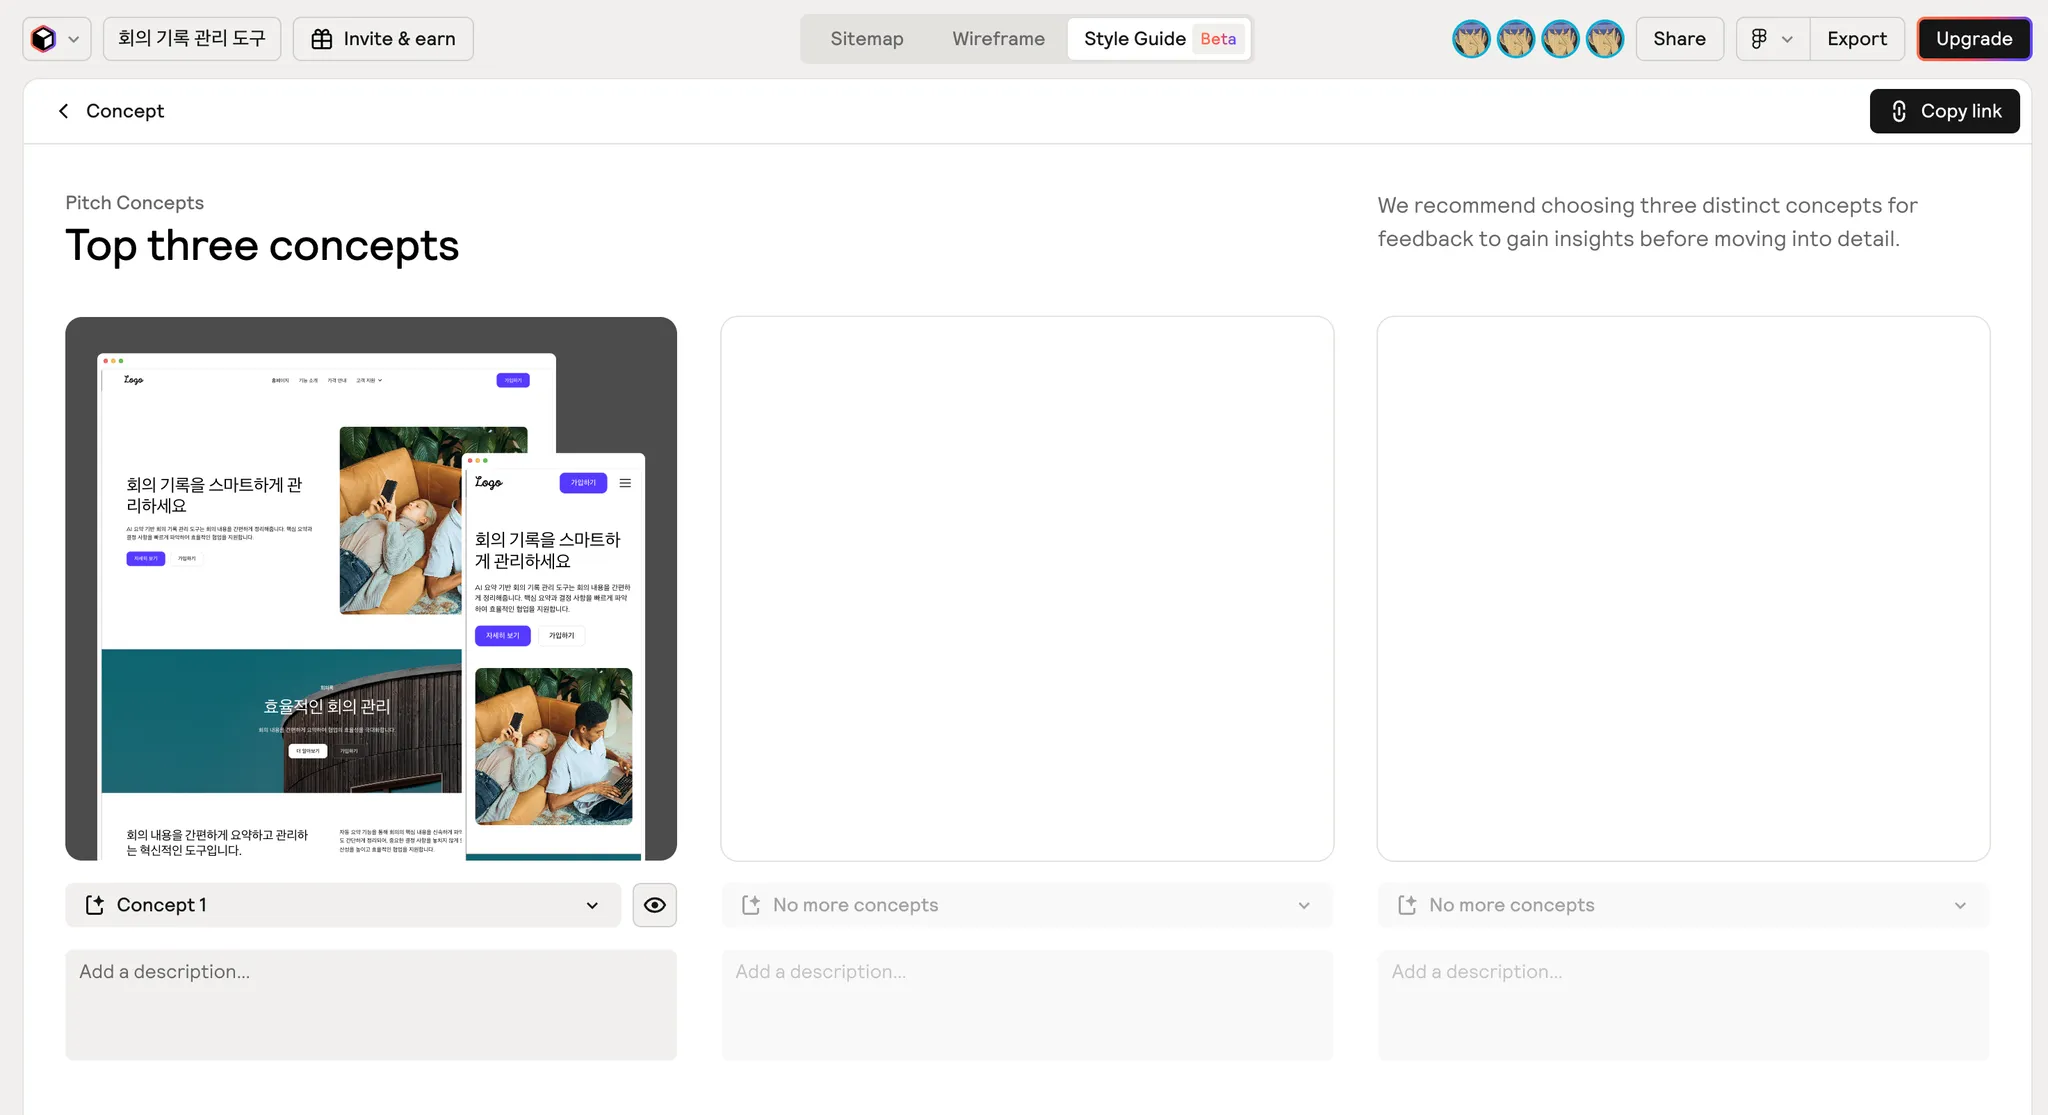Click the Figma export icon
2048x1115 pixels.
coord(1759,39)
